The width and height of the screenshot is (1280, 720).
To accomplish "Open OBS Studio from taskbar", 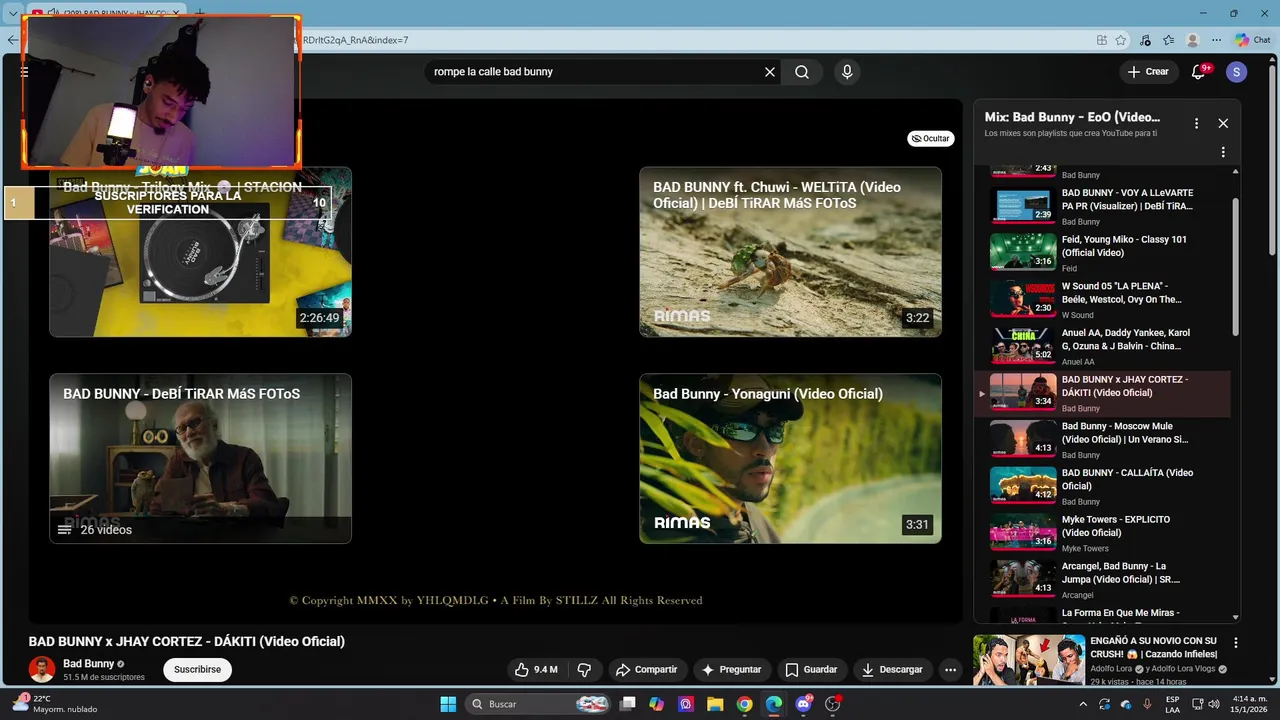I will click(x=832, y=704).
